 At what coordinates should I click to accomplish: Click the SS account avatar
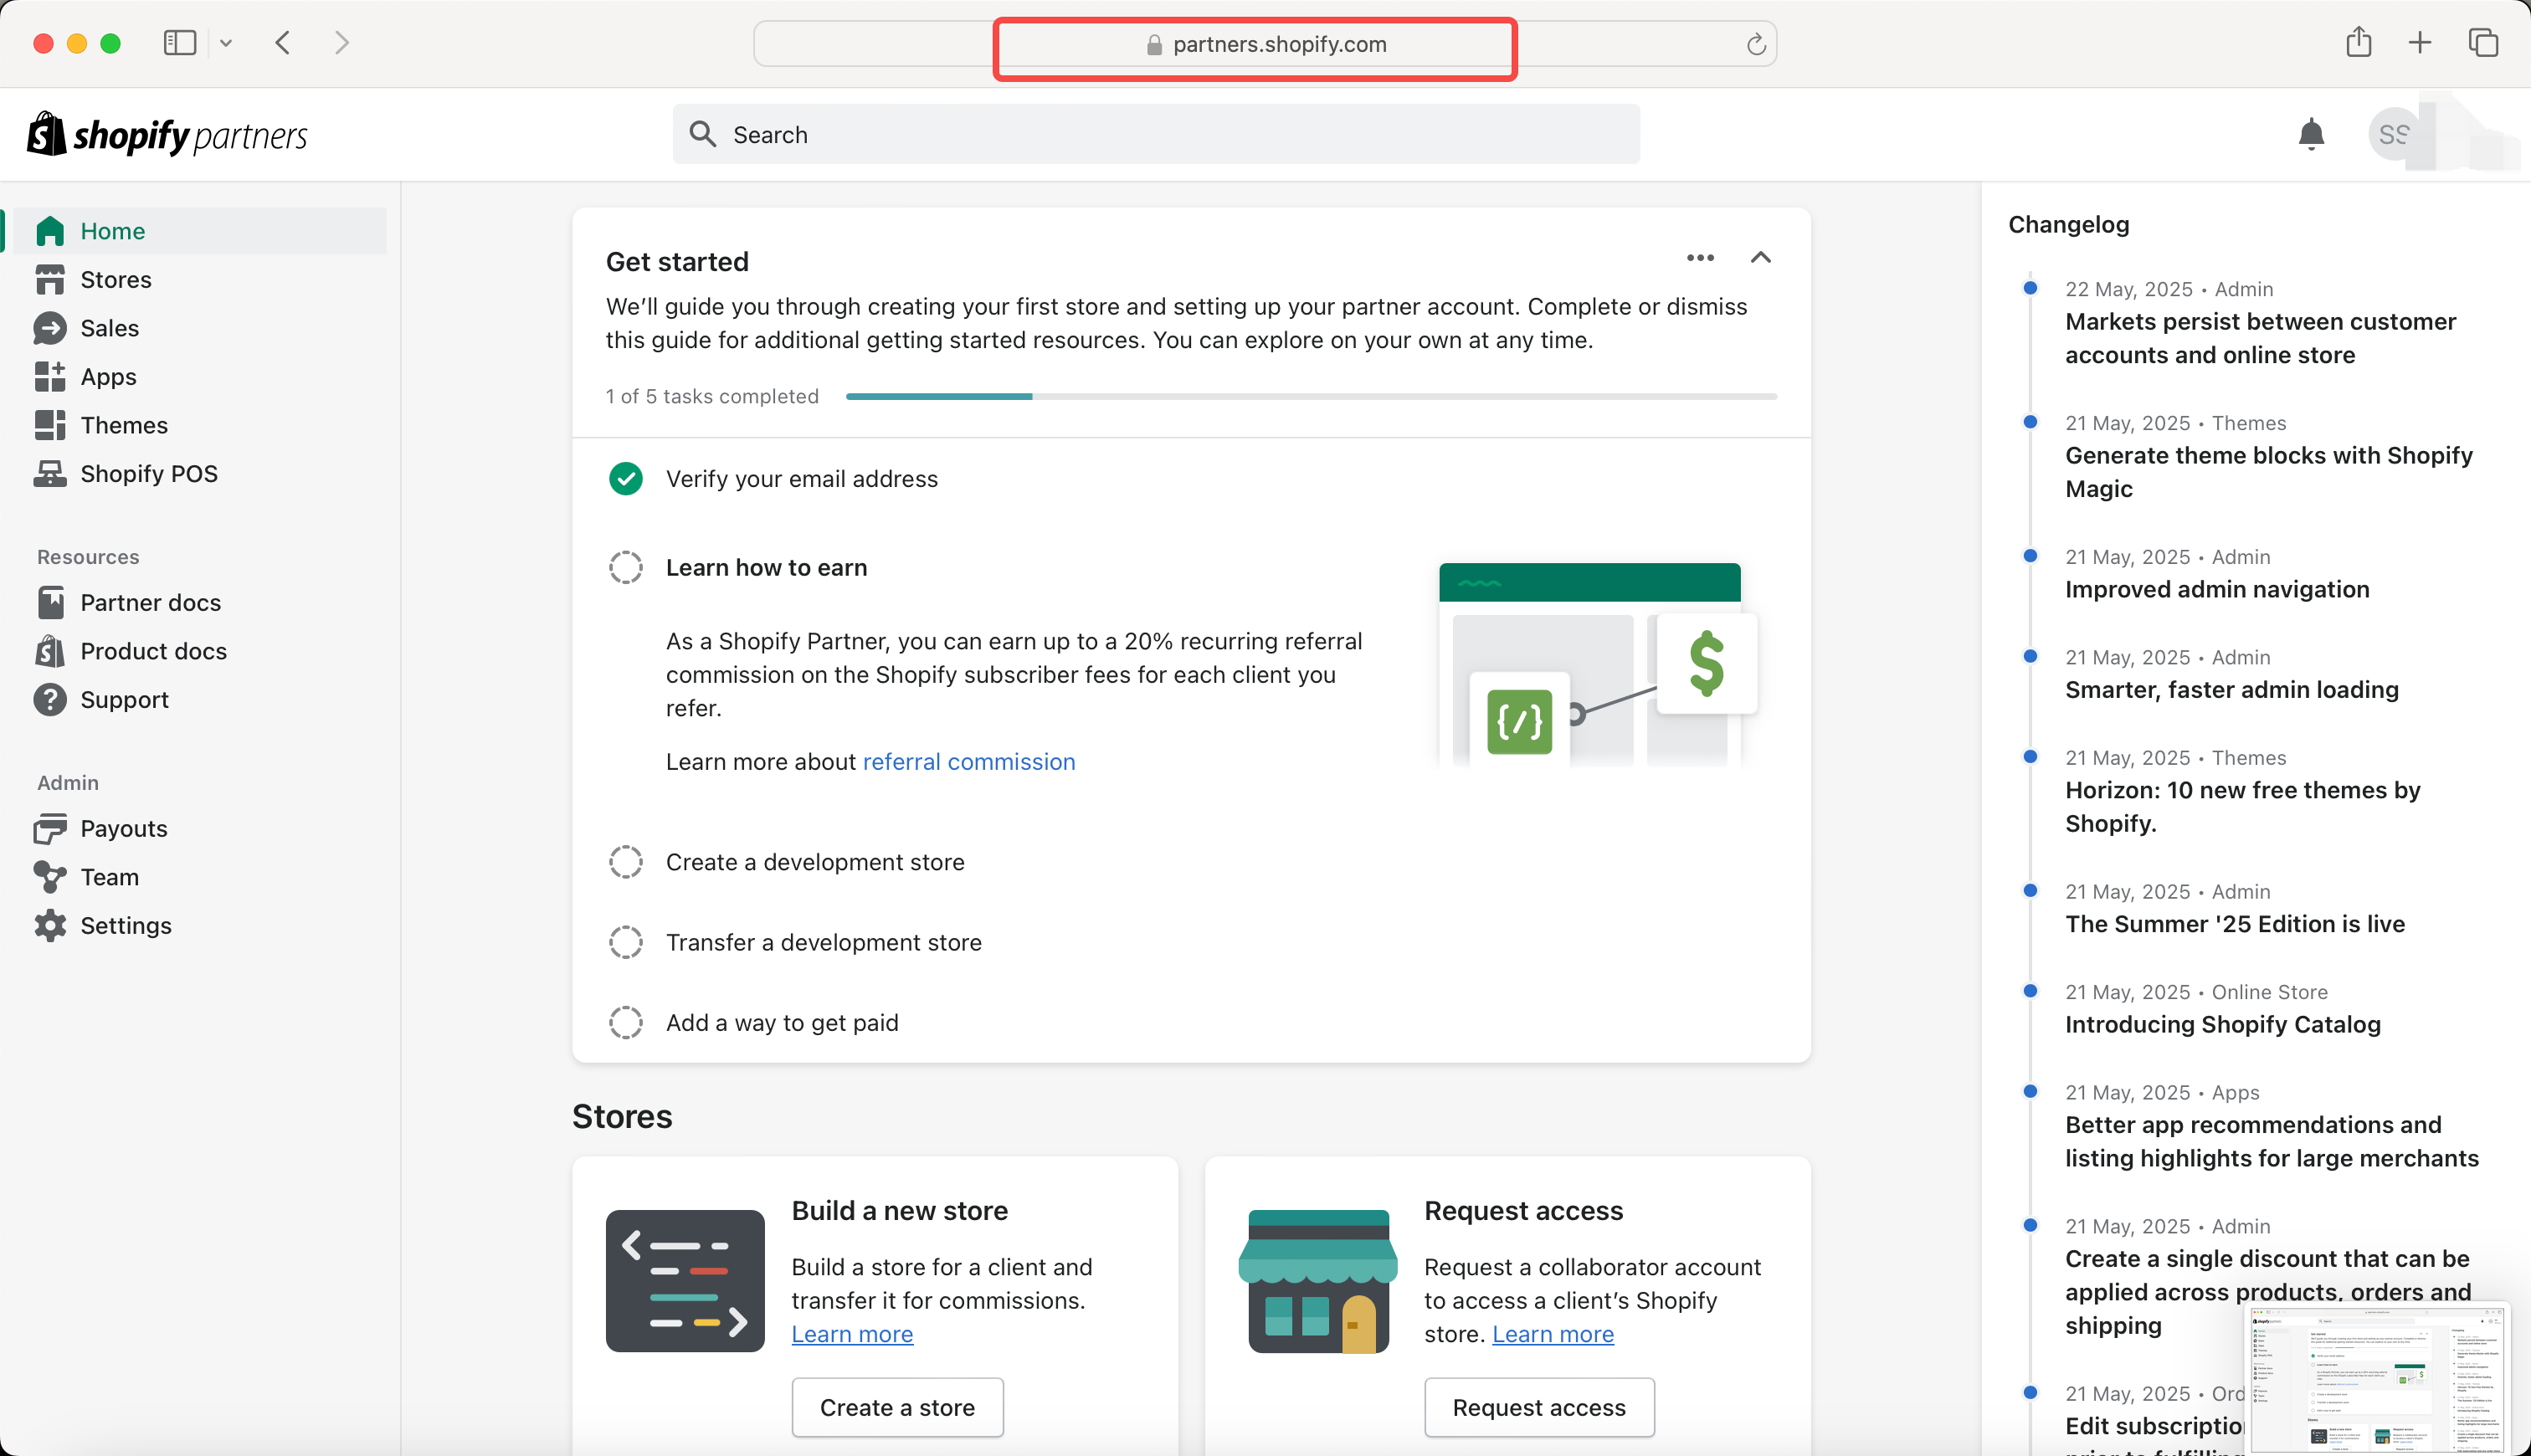2394,134
